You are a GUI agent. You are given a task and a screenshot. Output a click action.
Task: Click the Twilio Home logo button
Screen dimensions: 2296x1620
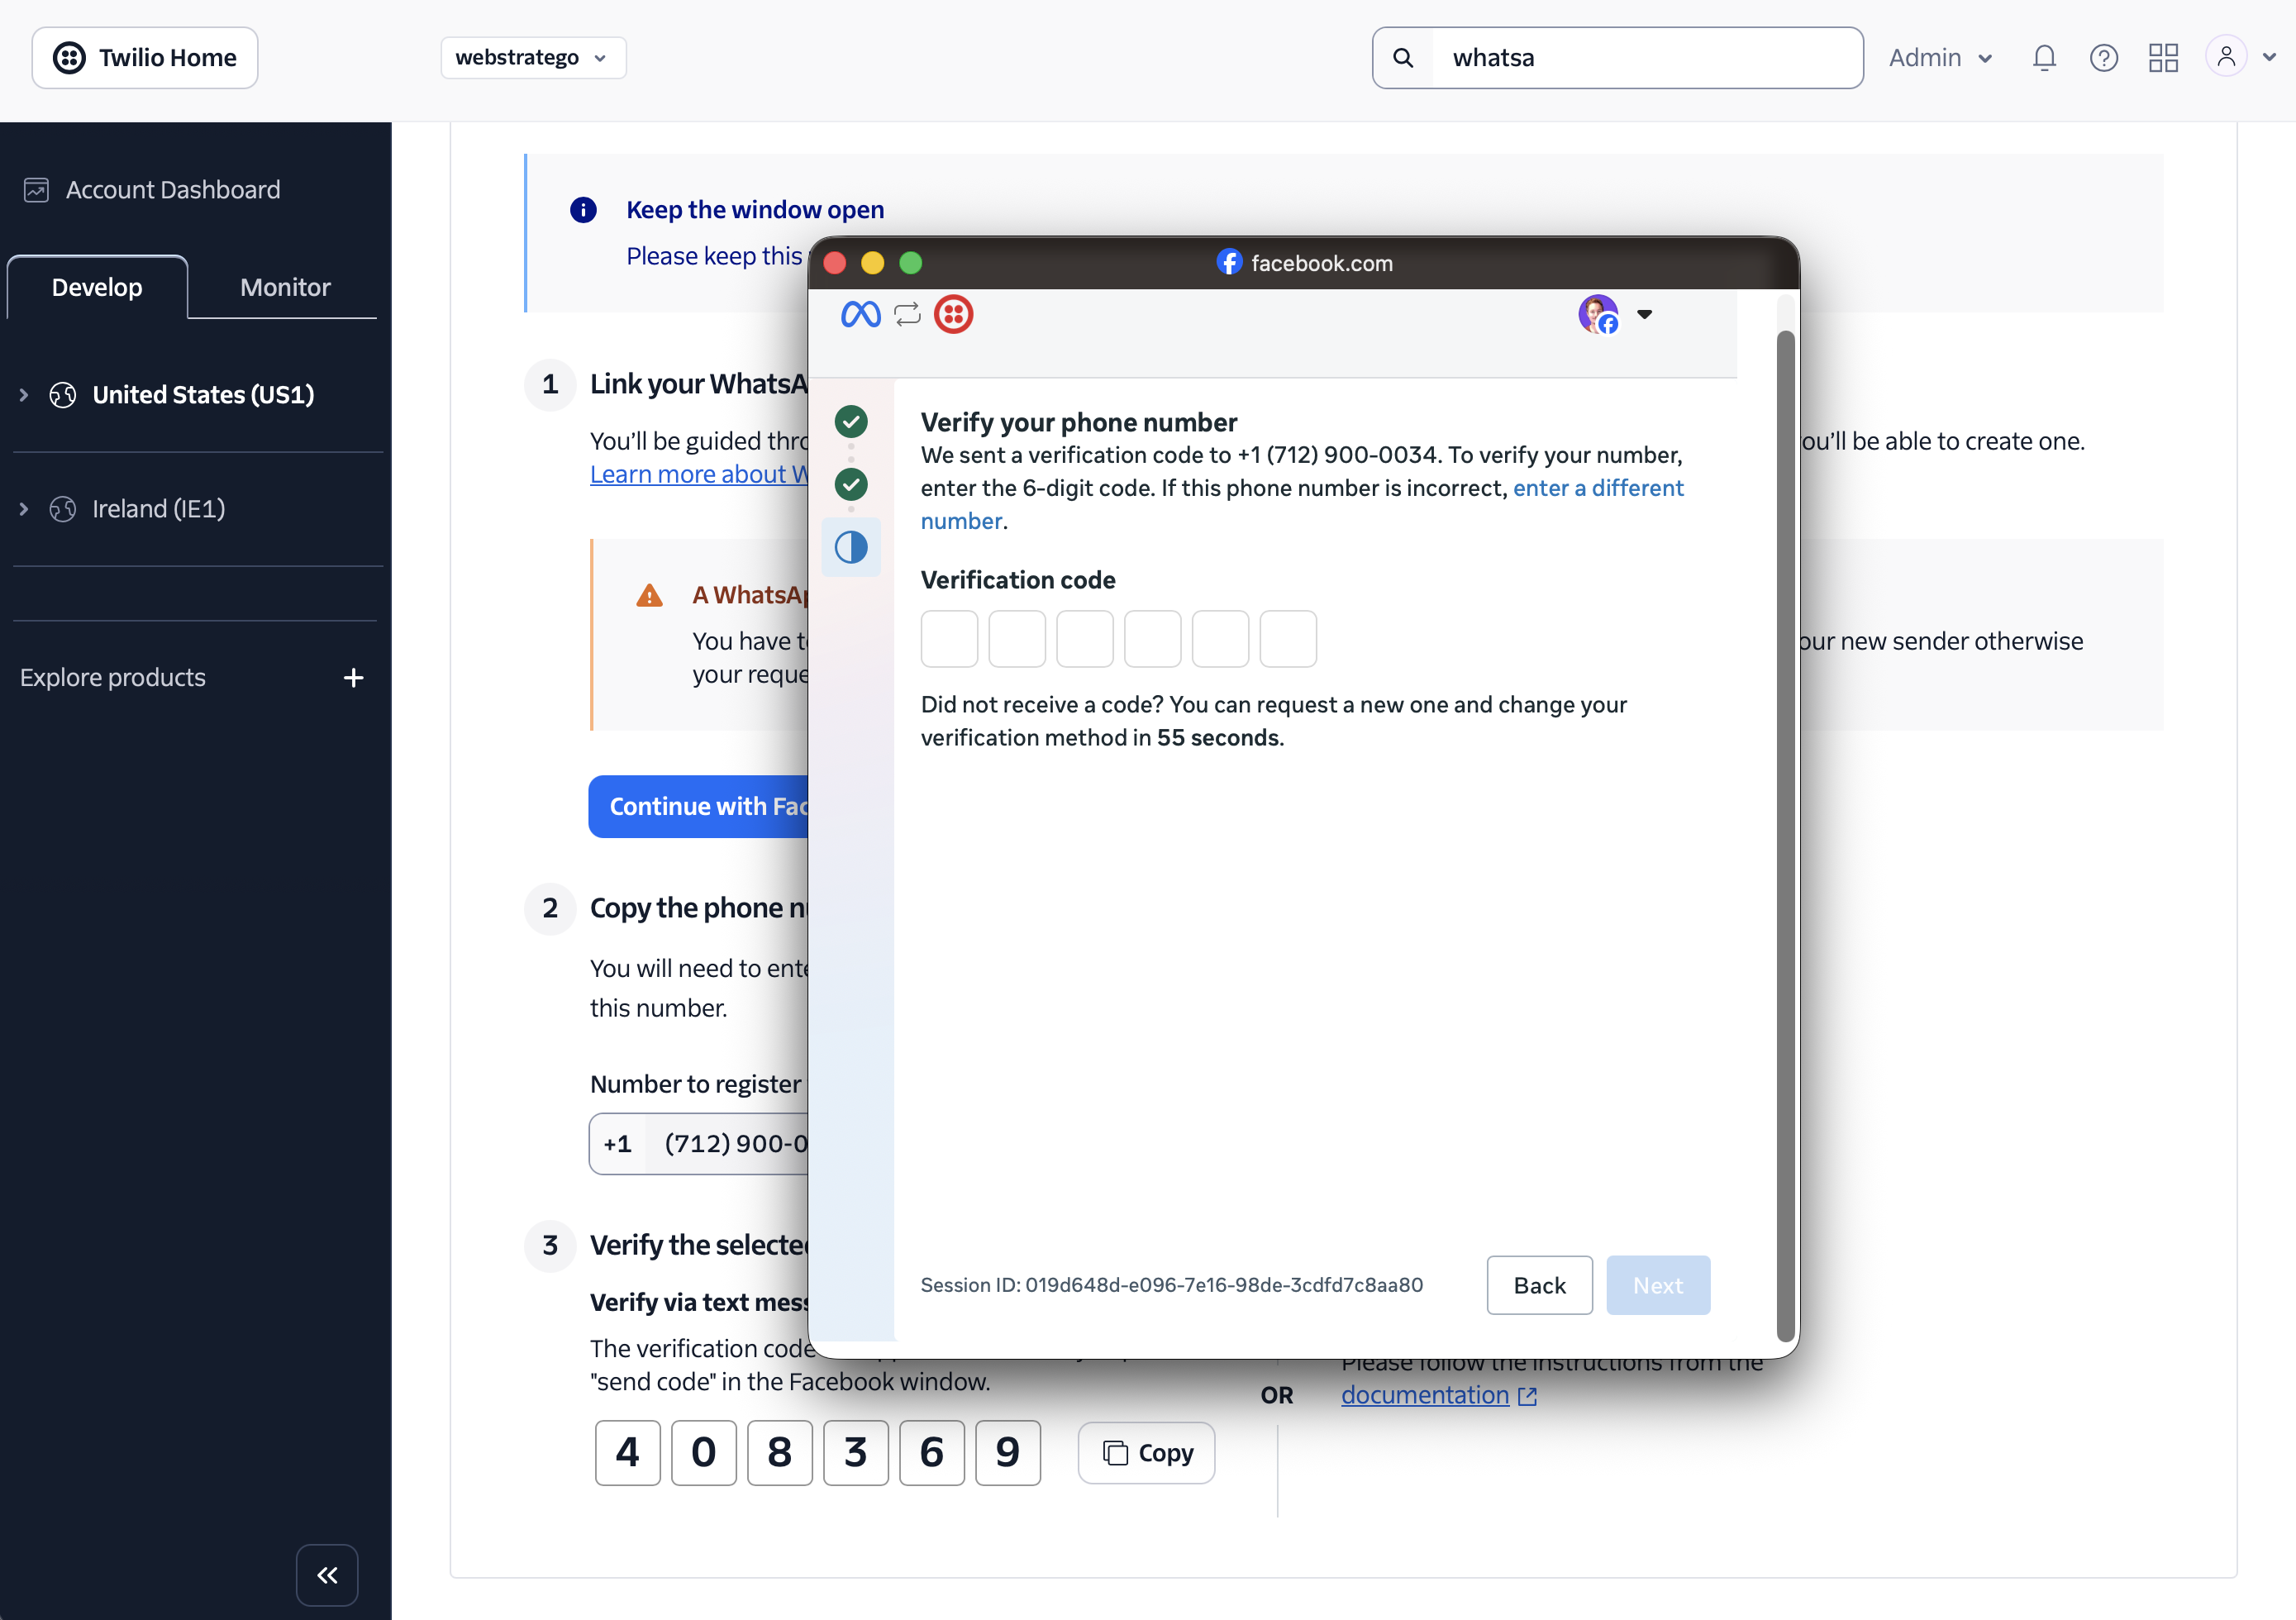tap(145, 58)
